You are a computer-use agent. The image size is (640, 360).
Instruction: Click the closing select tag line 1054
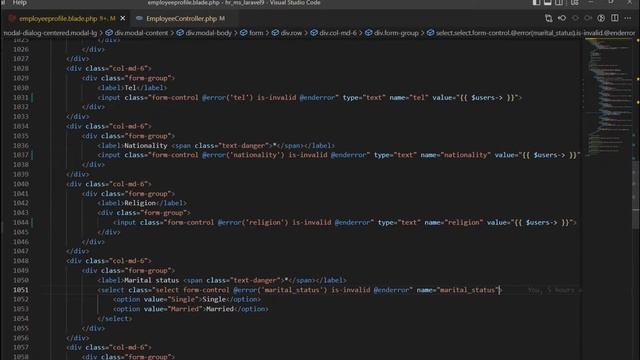click(115, 319)
